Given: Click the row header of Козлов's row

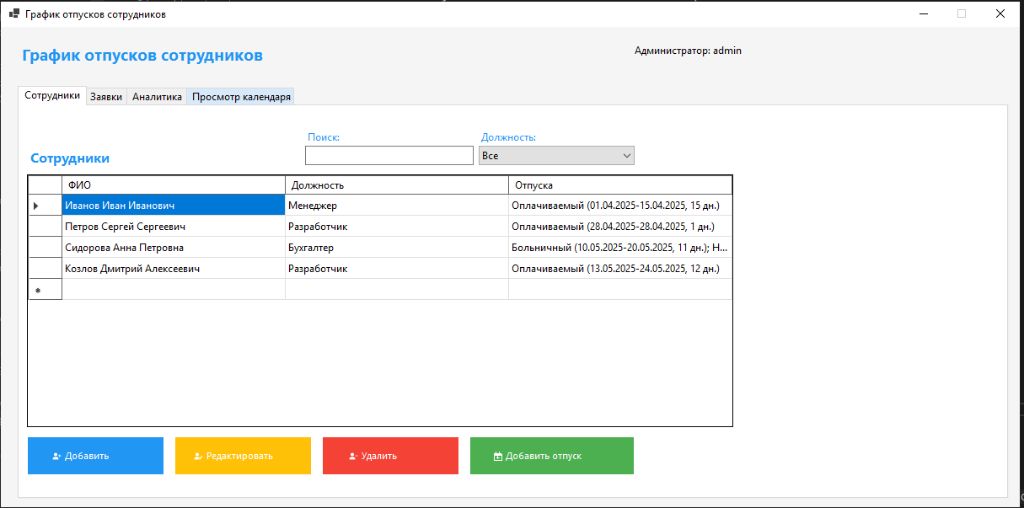Looking at the screenshot, I should (45, 268).
